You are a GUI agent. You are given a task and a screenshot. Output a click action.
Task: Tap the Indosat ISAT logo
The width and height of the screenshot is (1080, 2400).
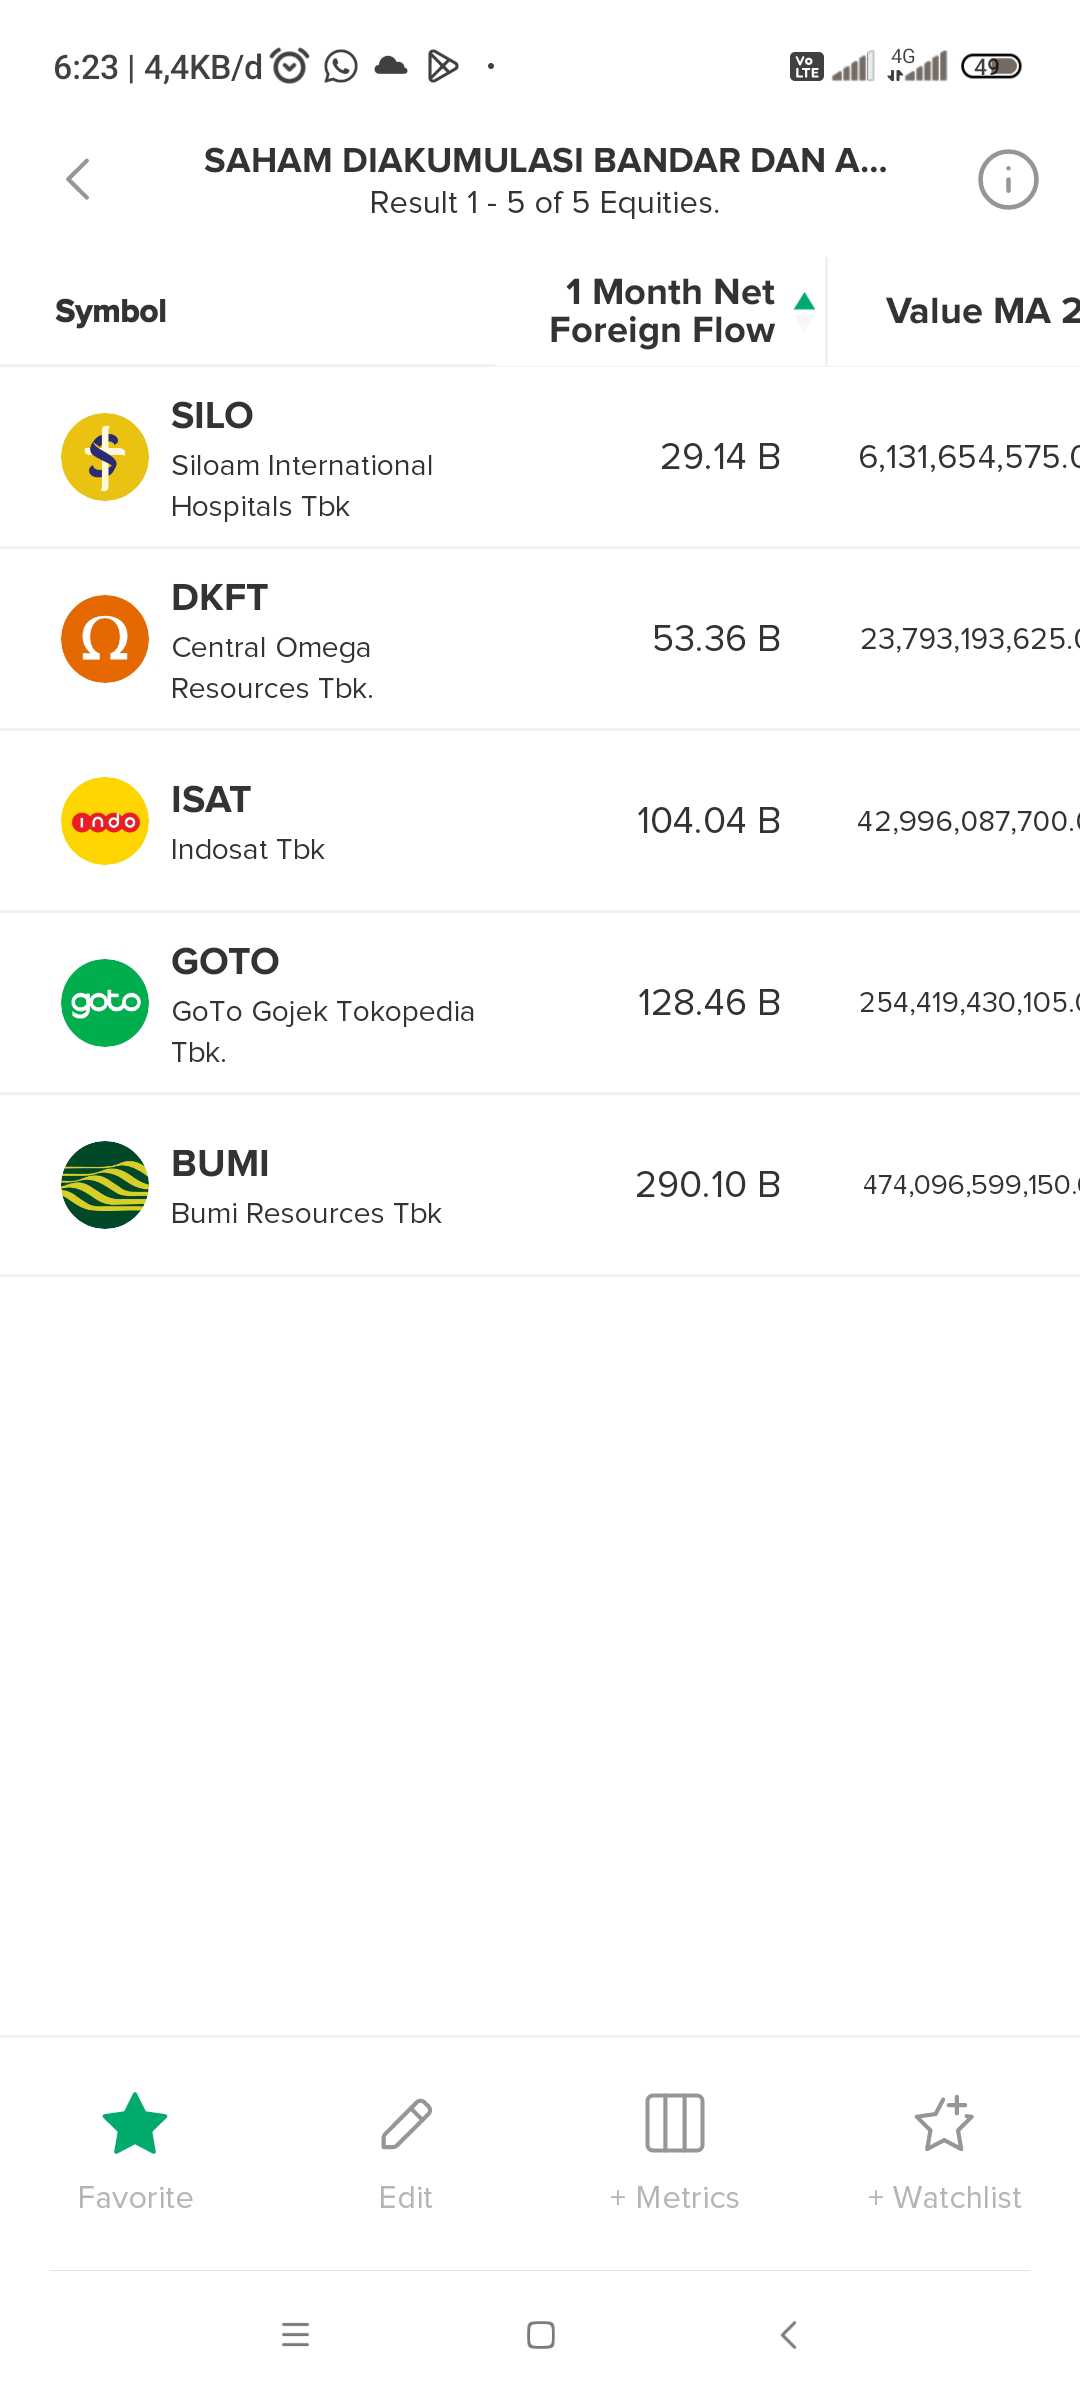(105, 821)
